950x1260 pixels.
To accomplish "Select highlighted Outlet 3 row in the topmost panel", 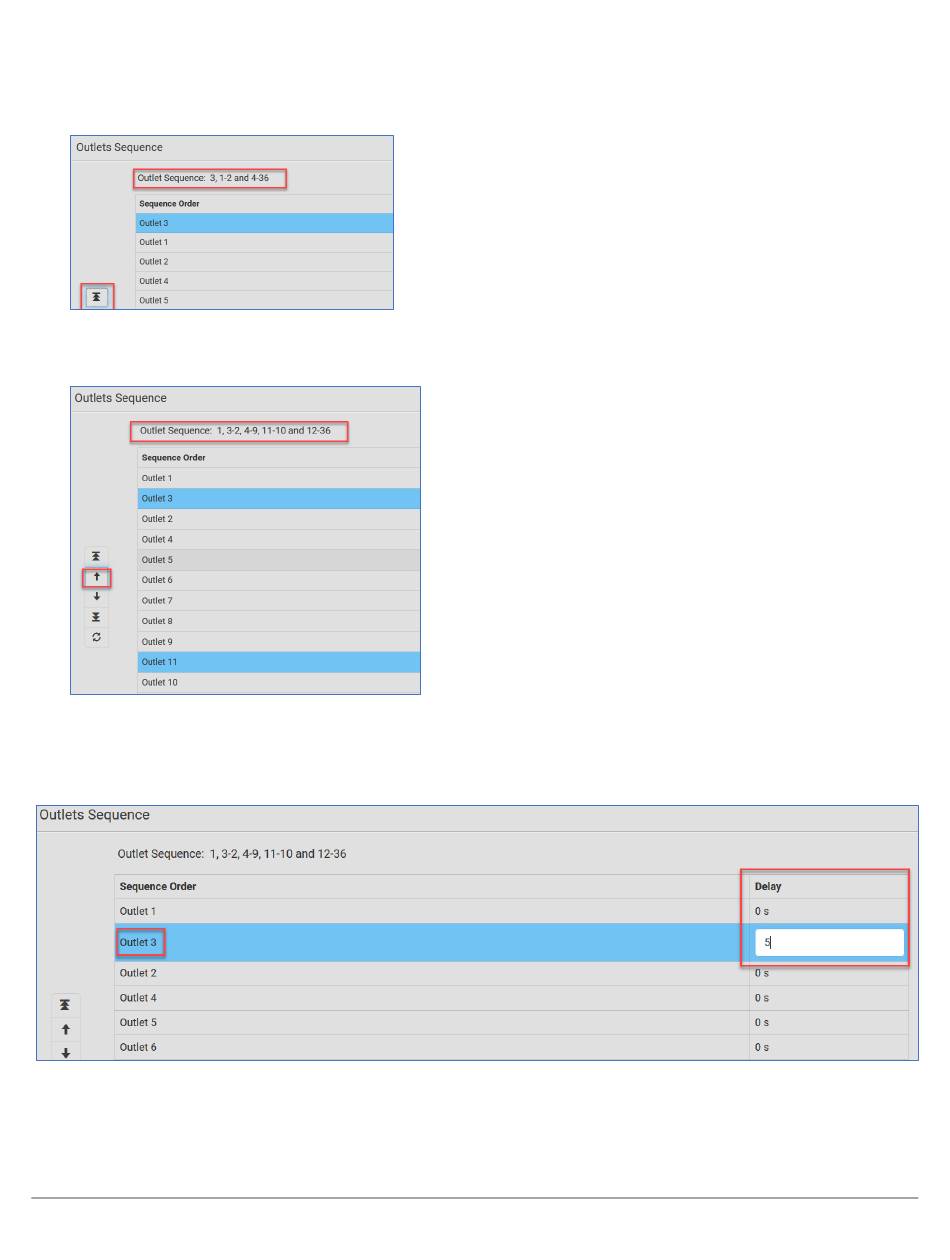I will (264, 223).
